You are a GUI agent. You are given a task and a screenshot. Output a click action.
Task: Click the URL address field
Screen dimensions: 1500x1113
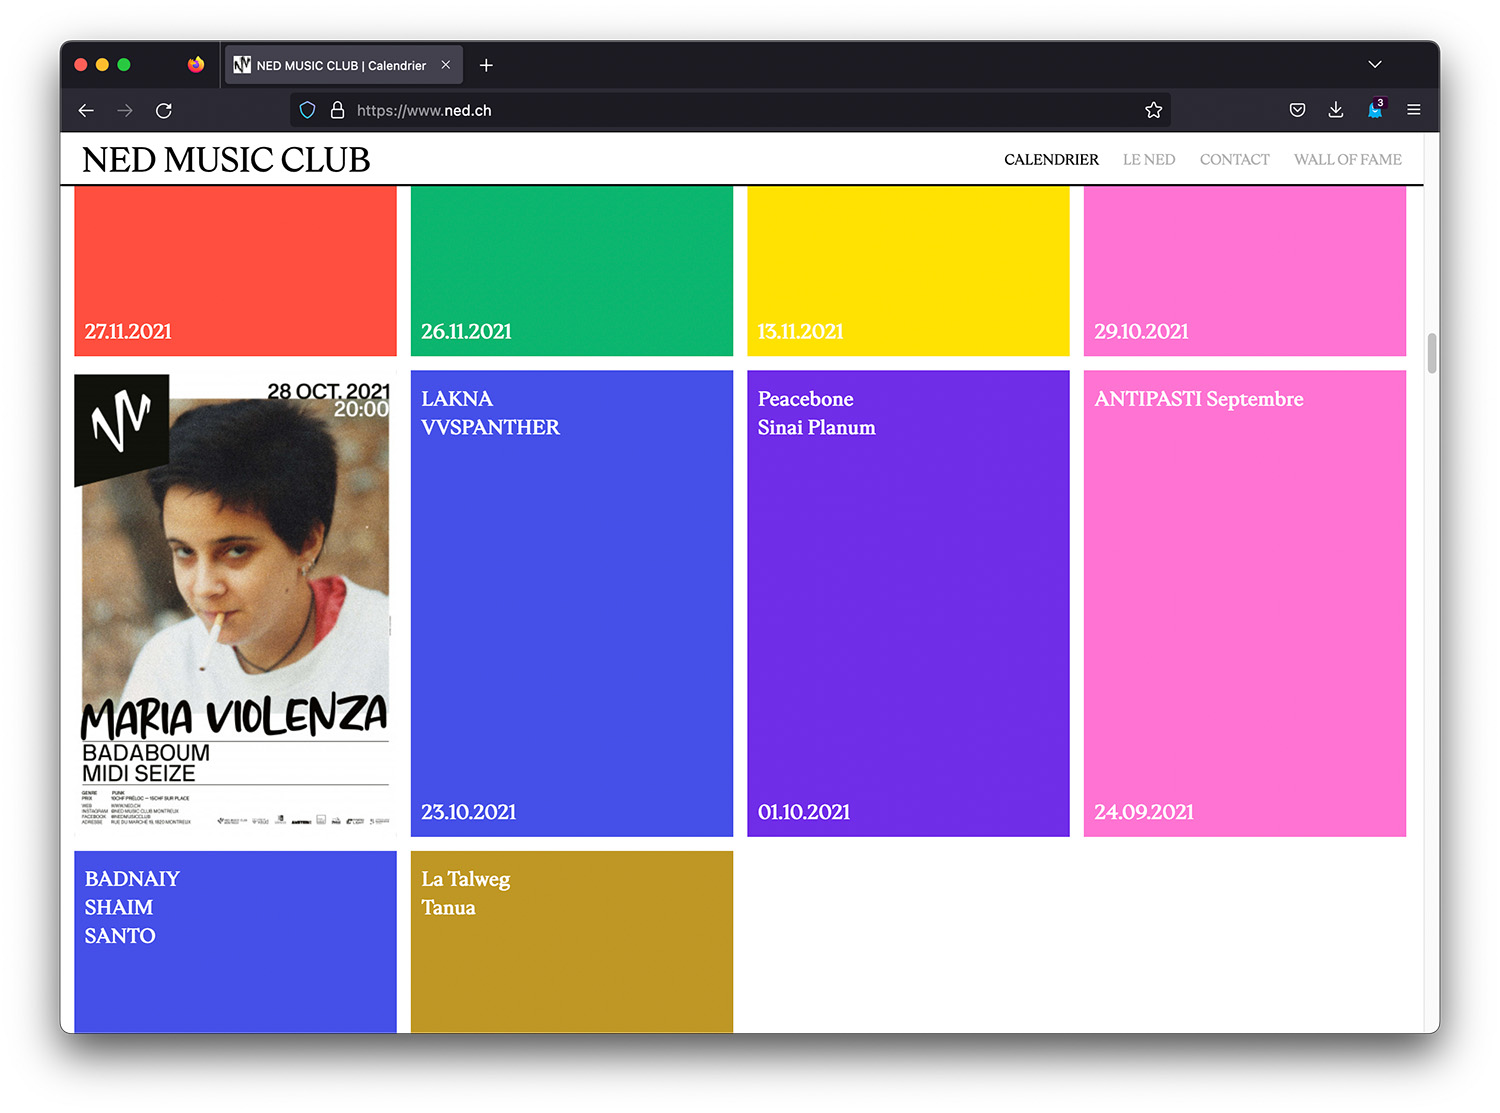pyautogui.click(x=740, y=111)
